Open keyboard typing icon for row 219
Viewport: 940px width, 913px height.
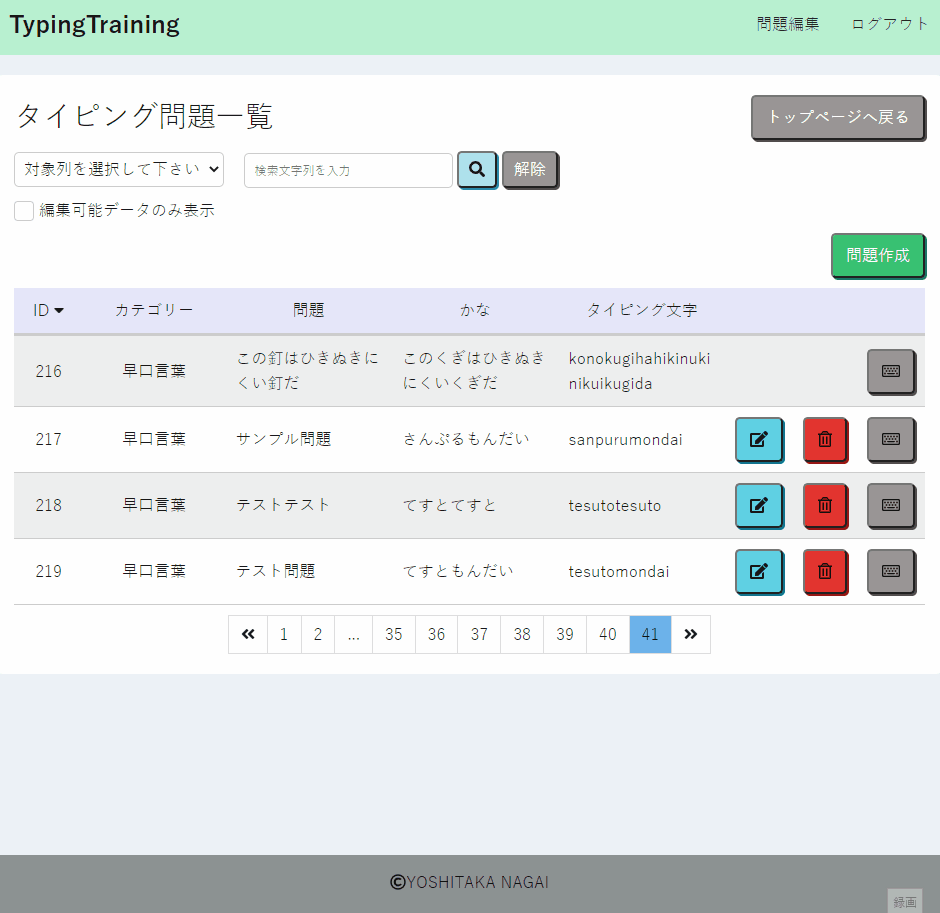pos(891,571)
